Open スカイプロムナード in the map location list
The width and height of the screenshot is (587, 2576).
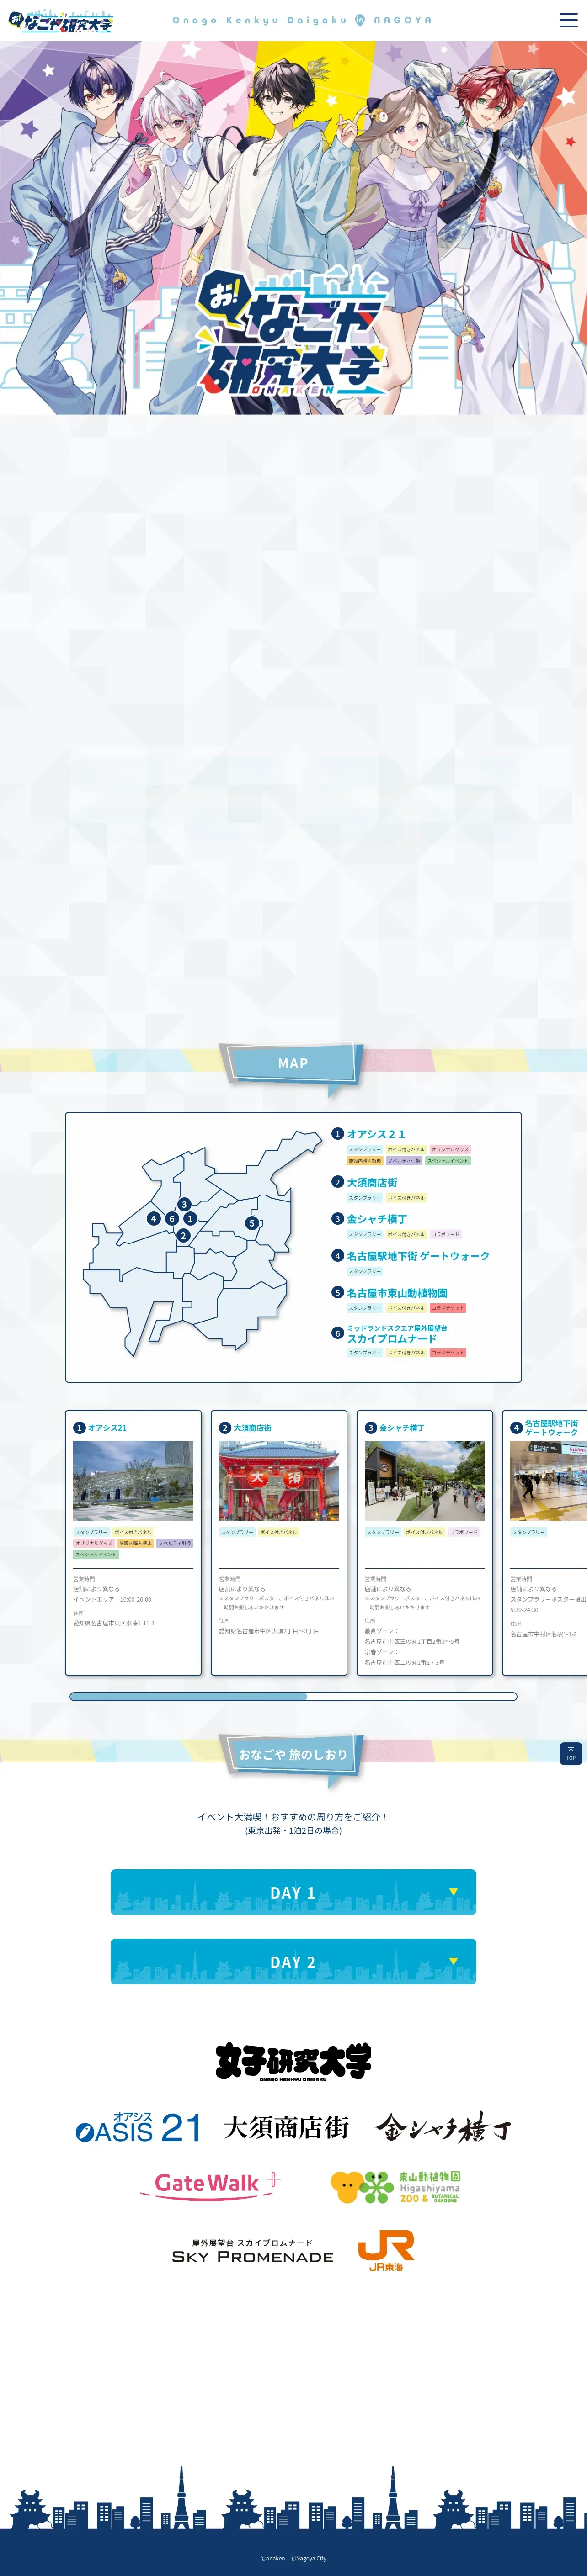[x=392, y=1338]
